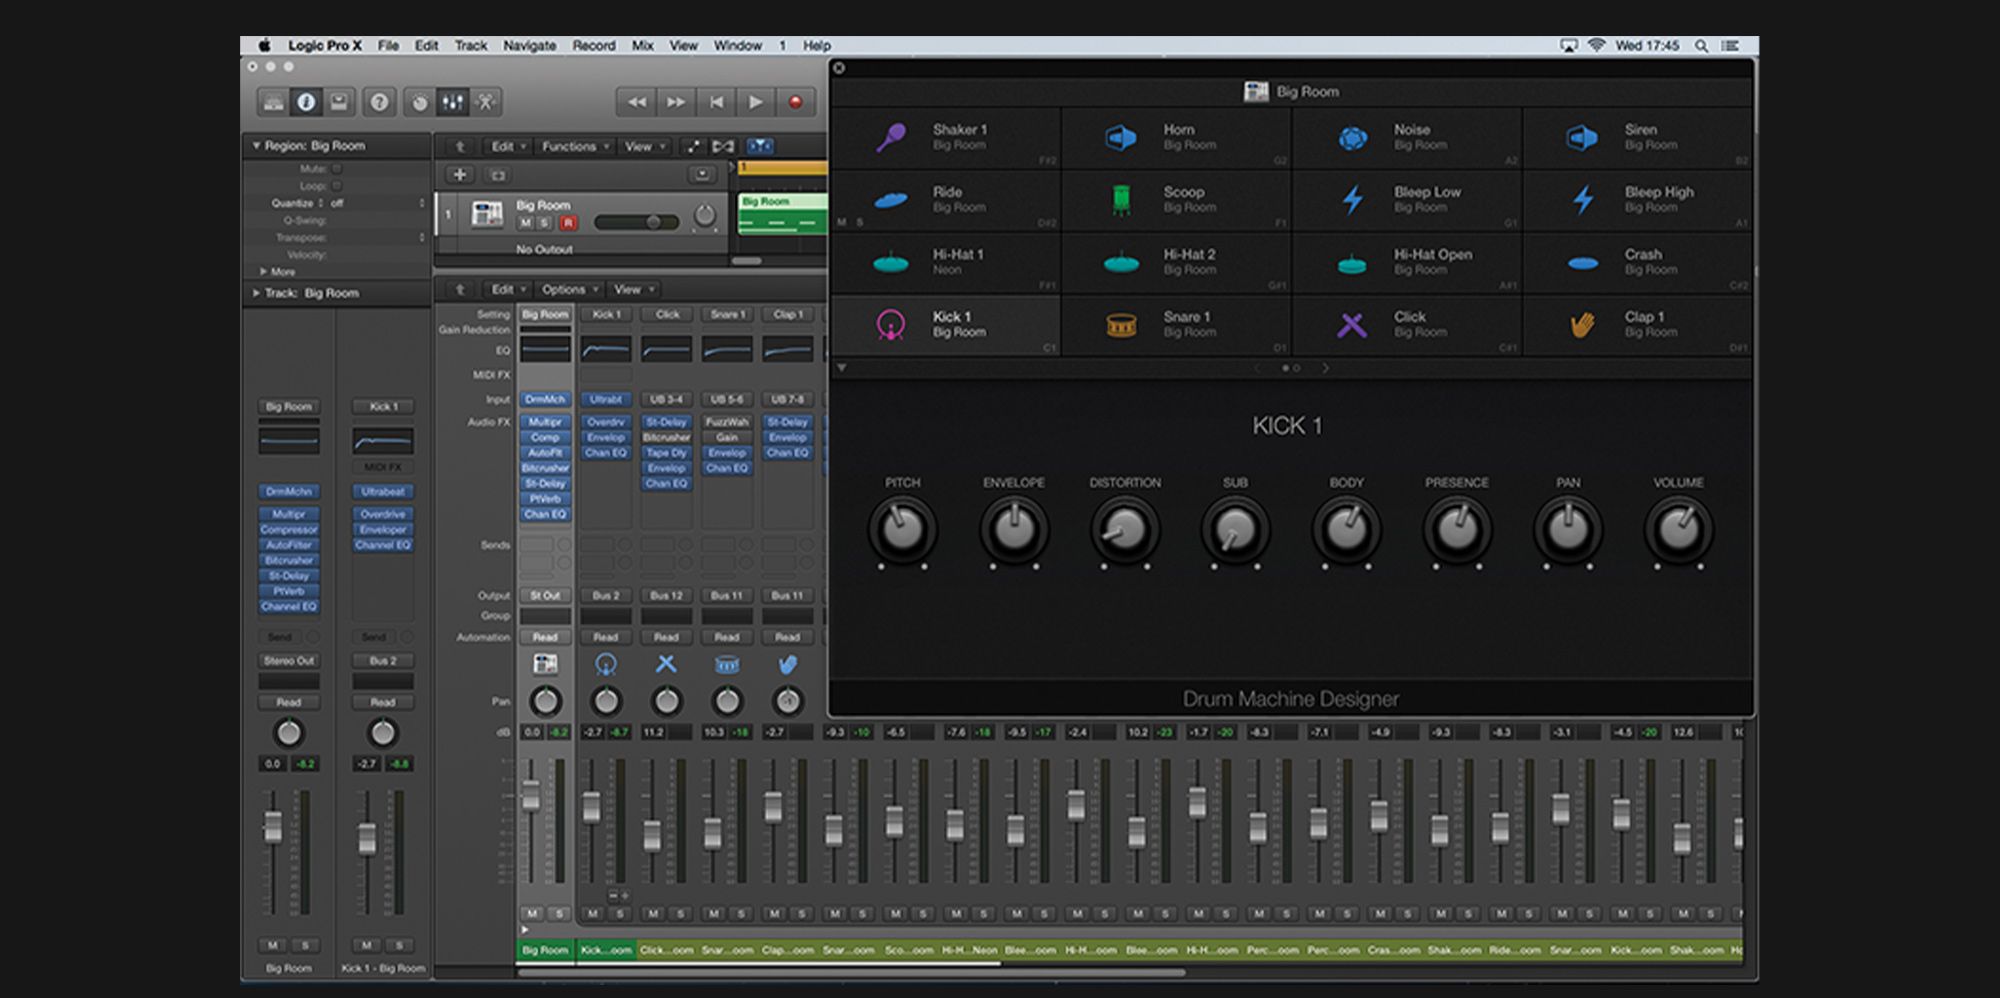Open Spotlight search in menu bar
The height and width of the screenshot is (998, 2000).
pos(1701,45)
